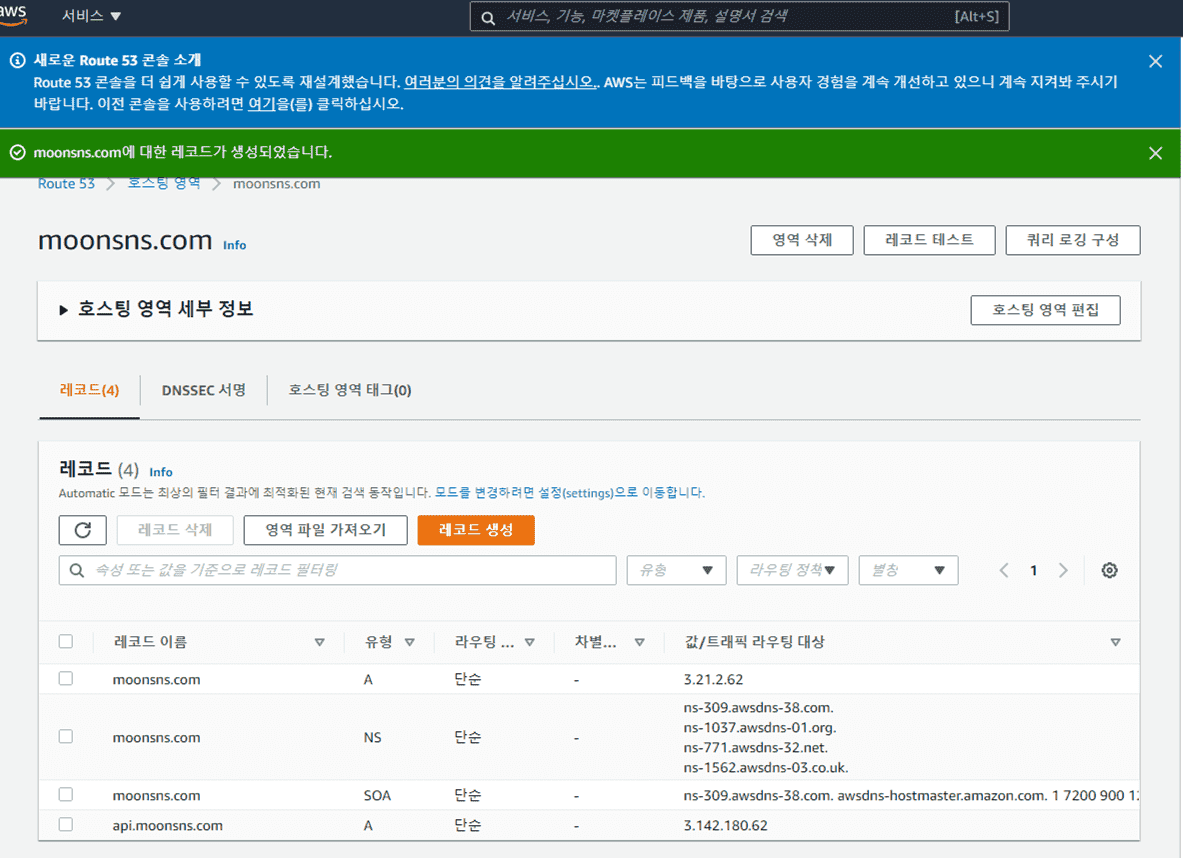Switch to the 레코드(4) tab

(89, 390)
